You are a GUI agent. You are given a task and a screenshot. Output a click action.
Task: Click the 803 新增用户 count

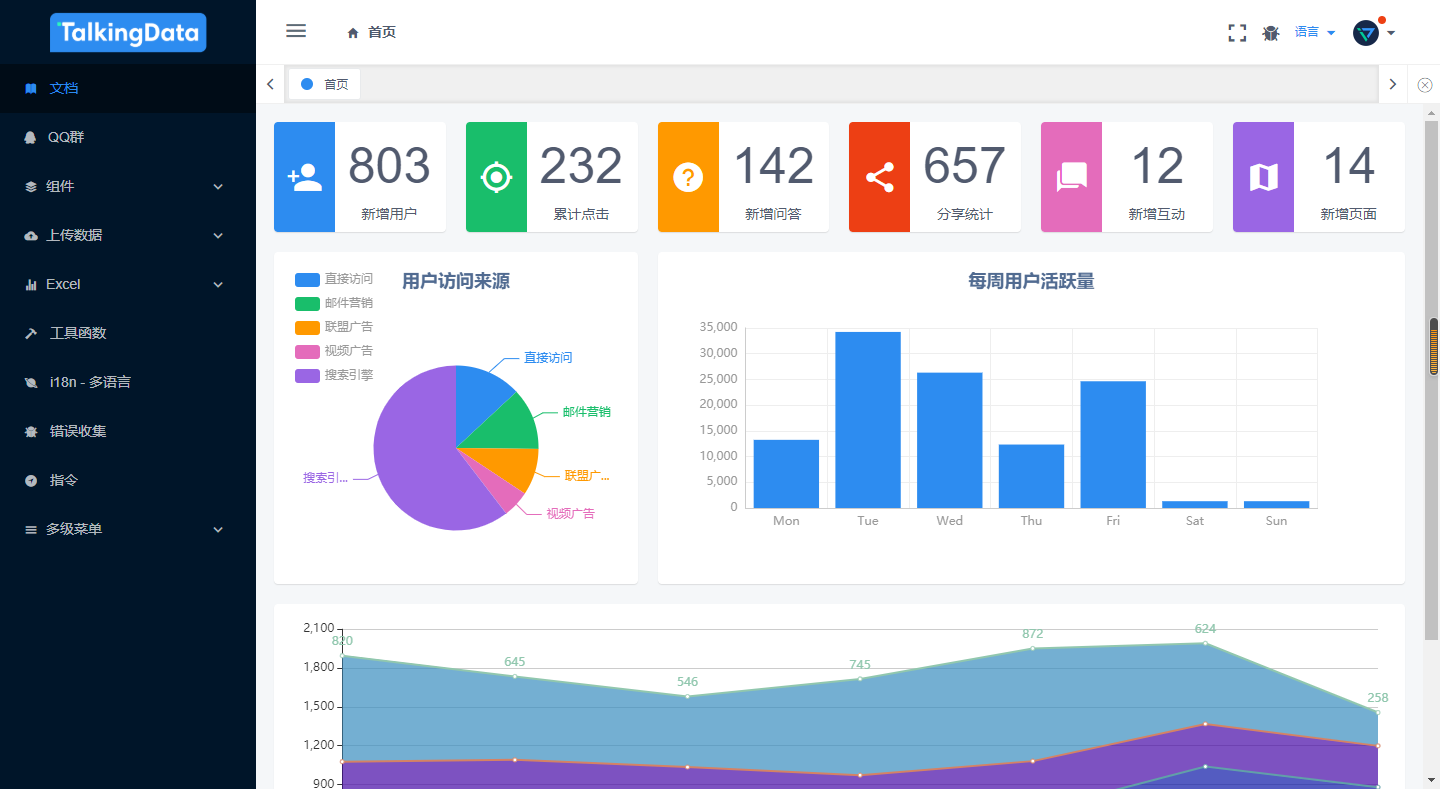tap(389, 166)
